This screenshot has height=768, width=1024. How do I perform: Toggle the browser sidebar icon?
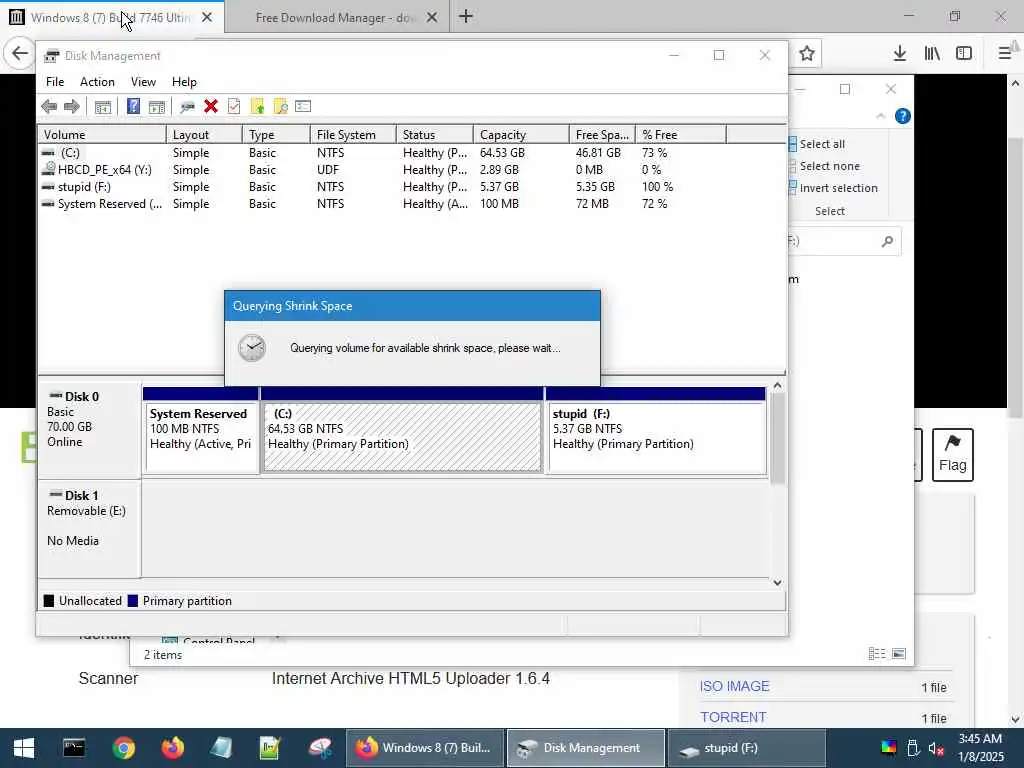click(x=964, y=53)
